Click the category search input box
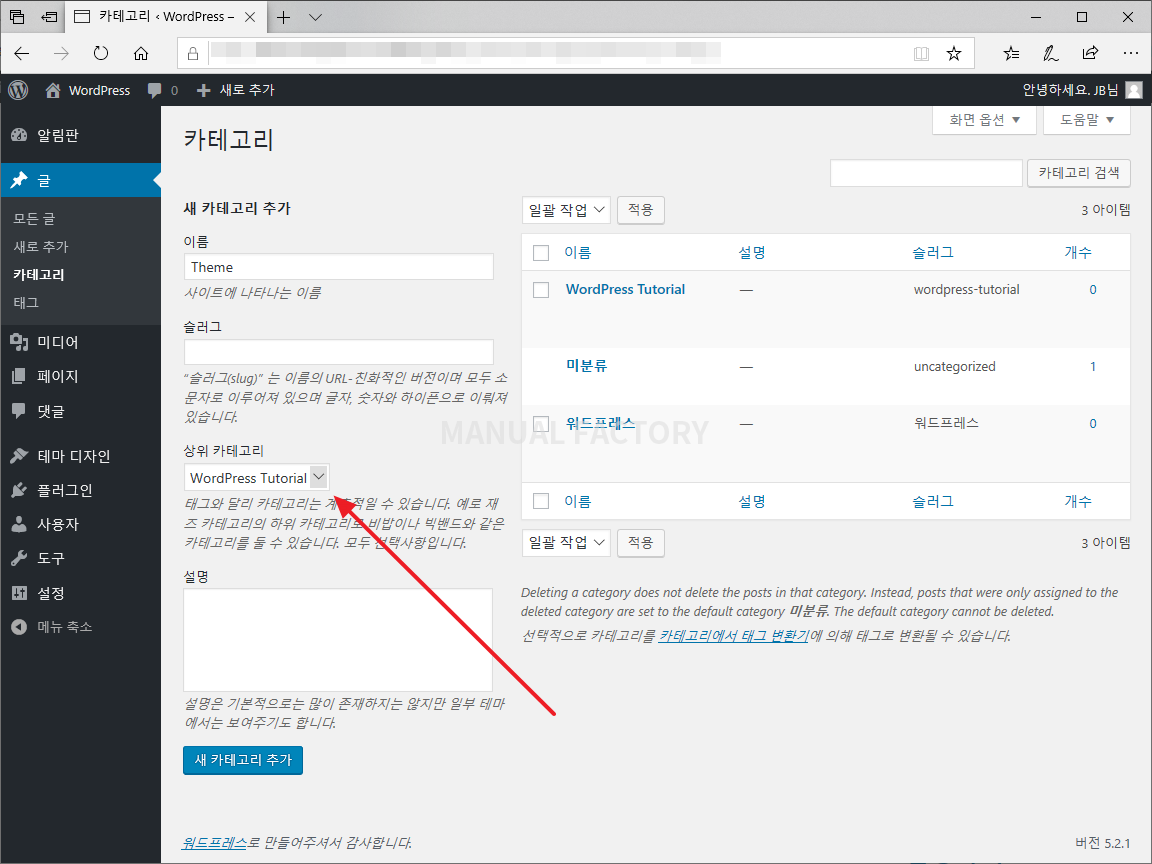Image resolution: width=1152 pixels, height=864 pixels. (x=926, y=173)
